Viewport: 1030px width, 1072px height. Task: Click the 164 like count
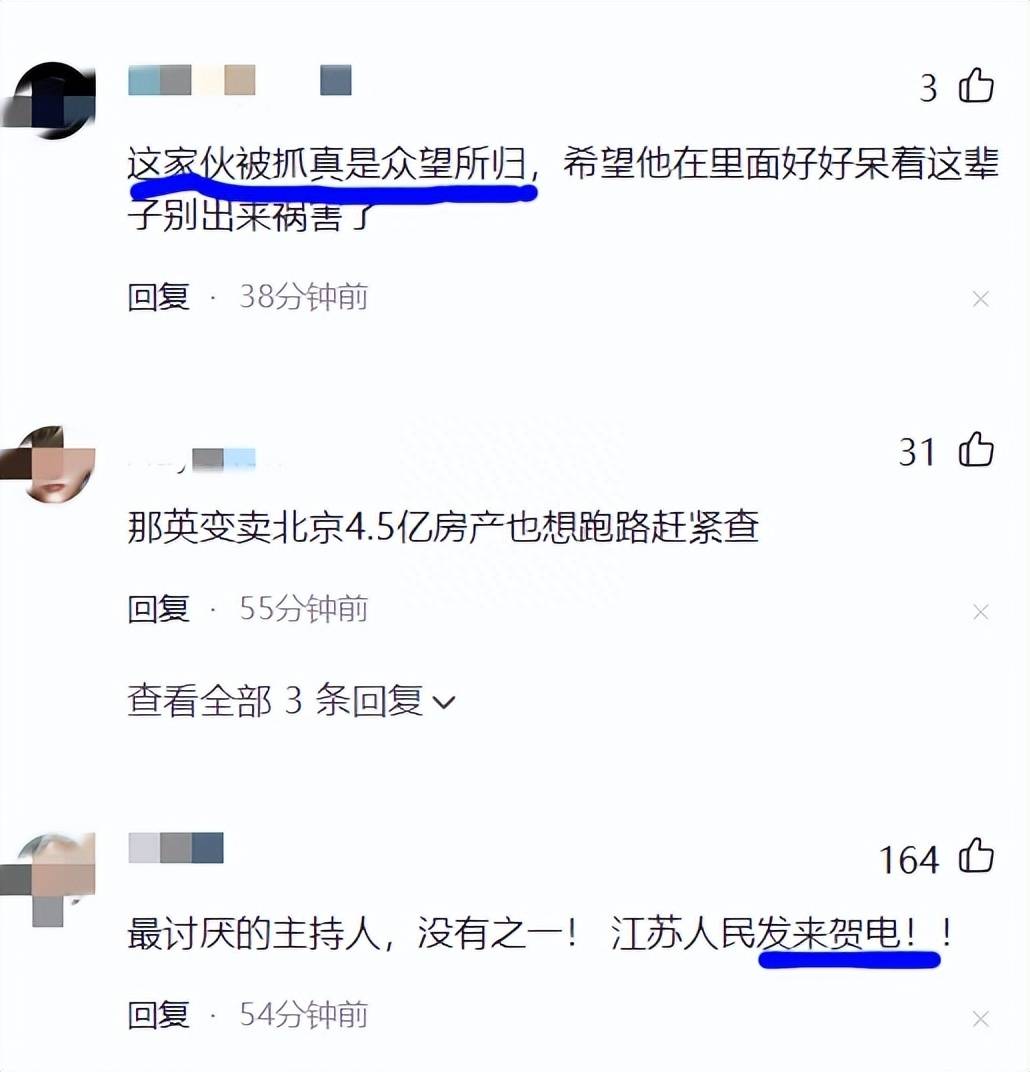910,859
